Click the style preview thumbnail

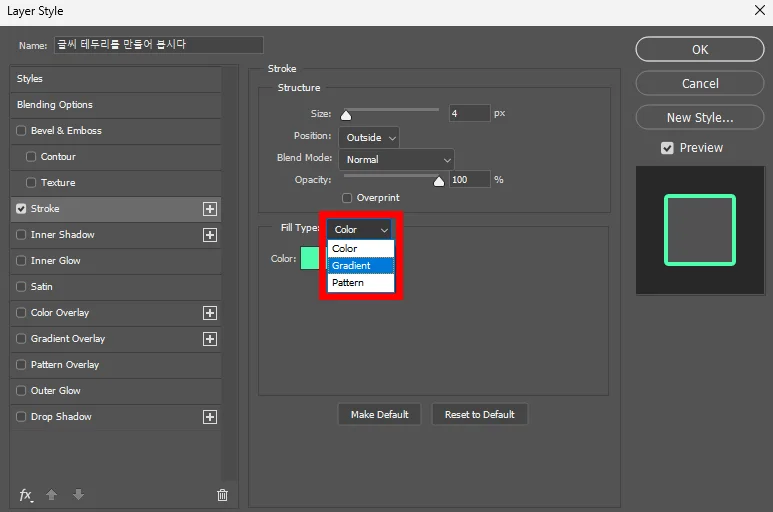[700, 230]
